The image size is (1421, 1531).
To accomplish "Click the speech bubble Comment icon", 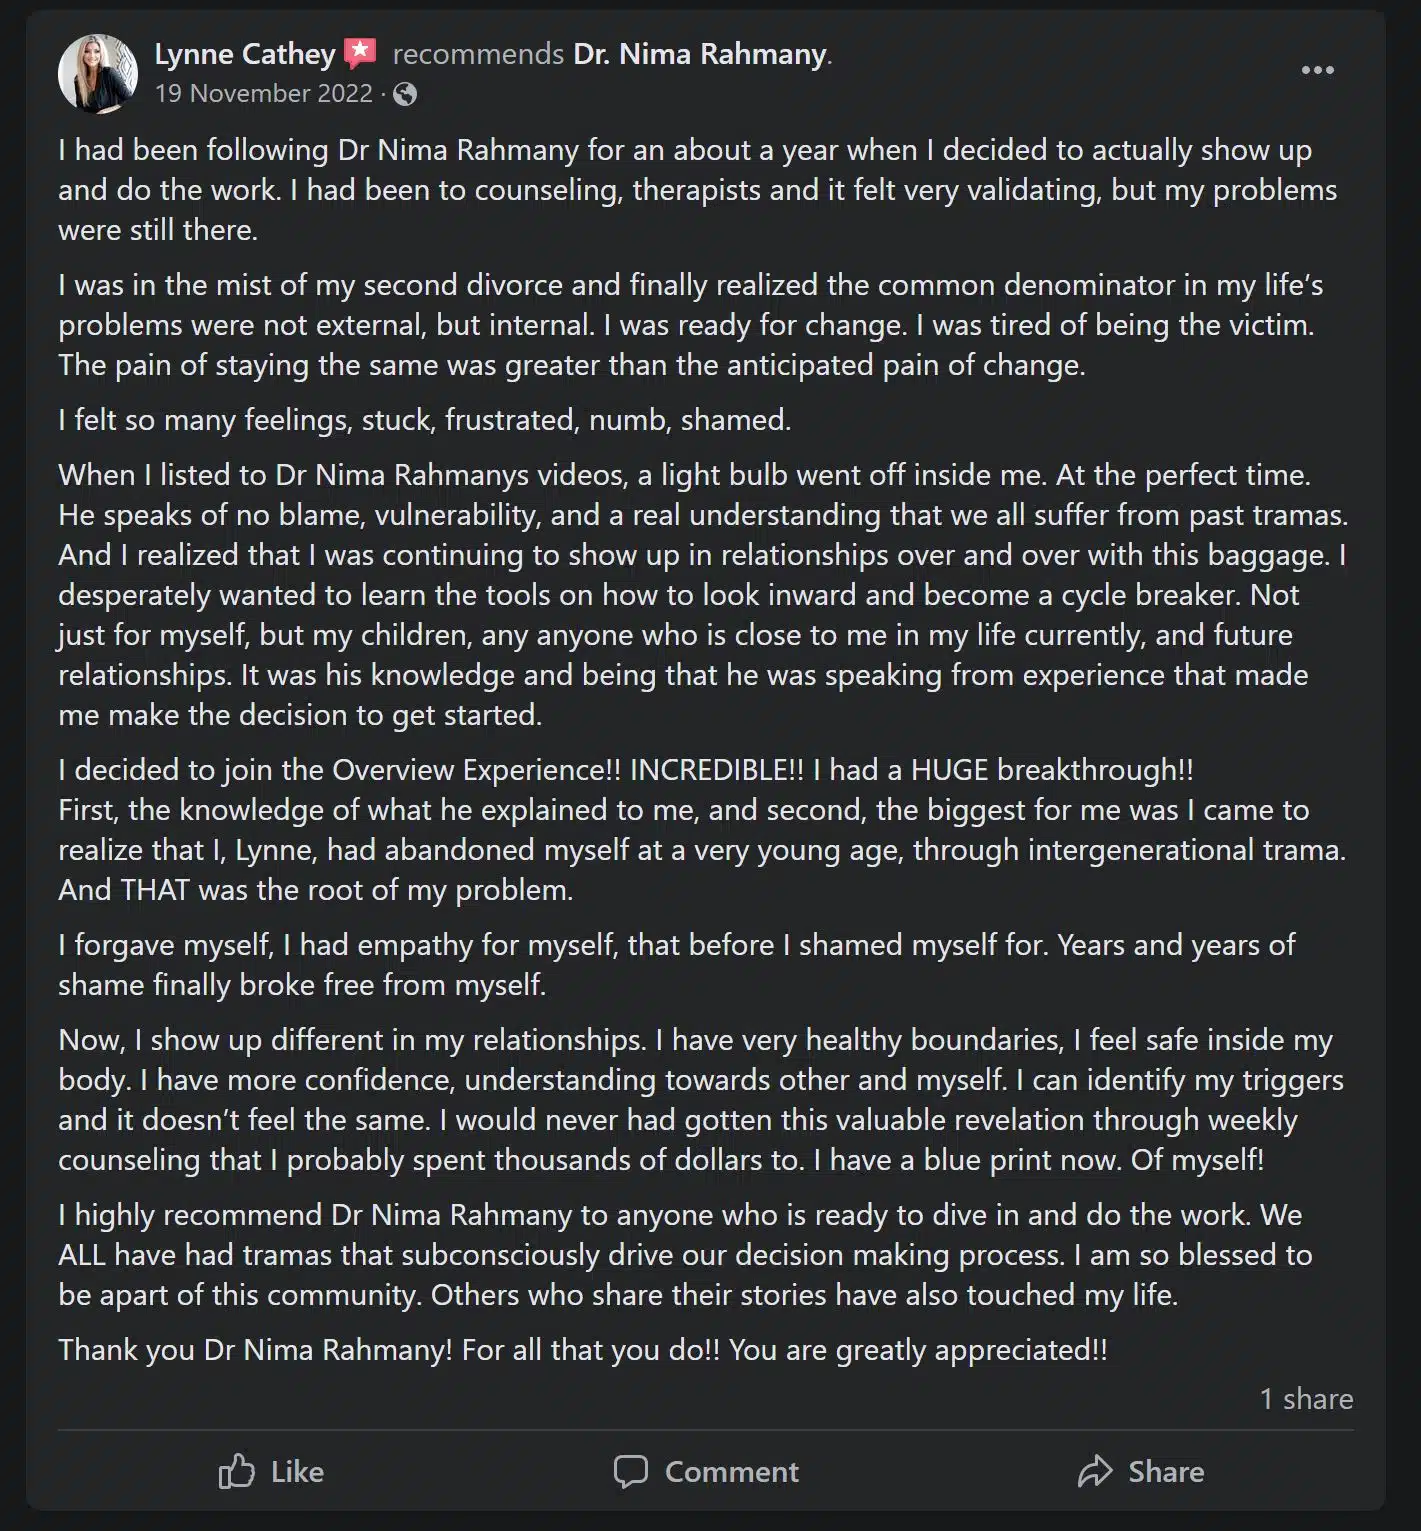I will point(630,1471).
